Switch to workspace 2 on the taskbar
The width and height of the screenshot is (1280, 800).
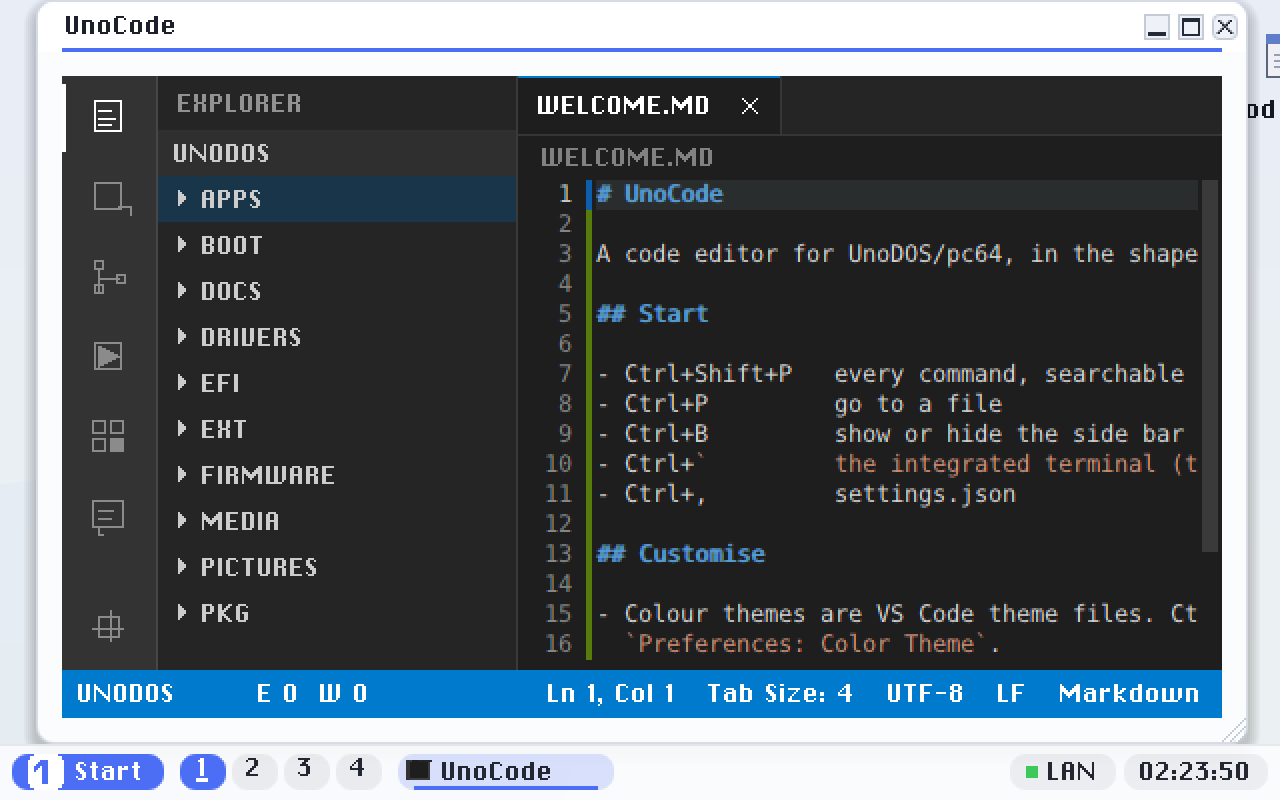[x=254, y=771]
